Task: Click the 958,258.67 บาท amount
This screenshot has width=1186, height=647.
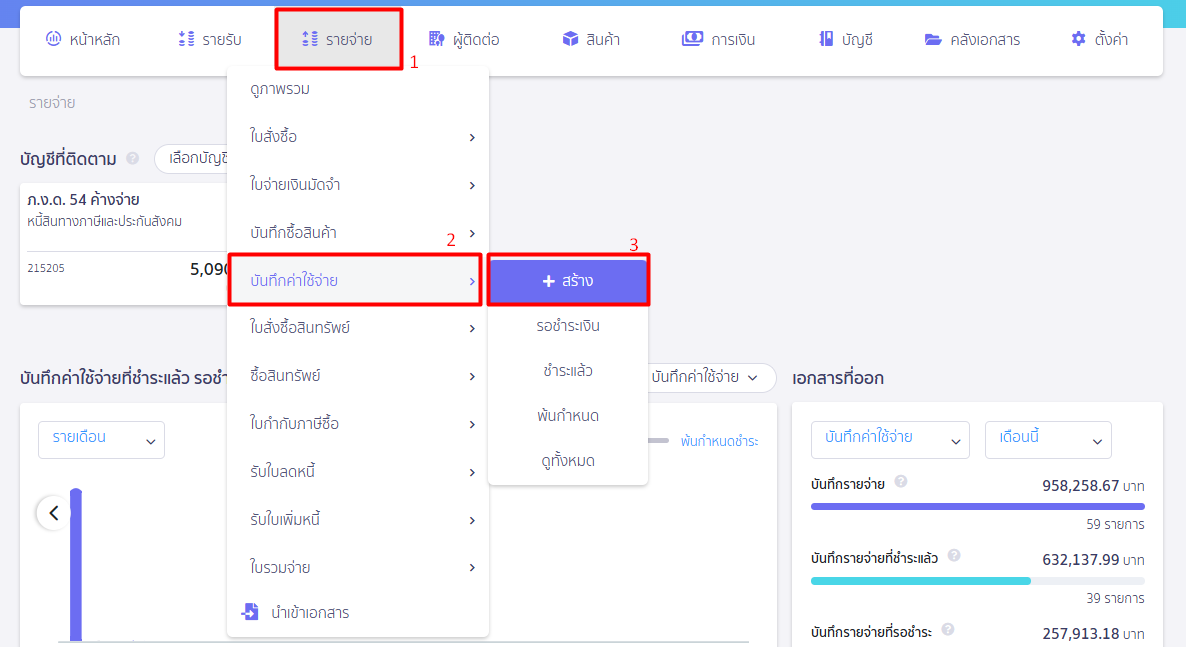Action: point(1093,485)
